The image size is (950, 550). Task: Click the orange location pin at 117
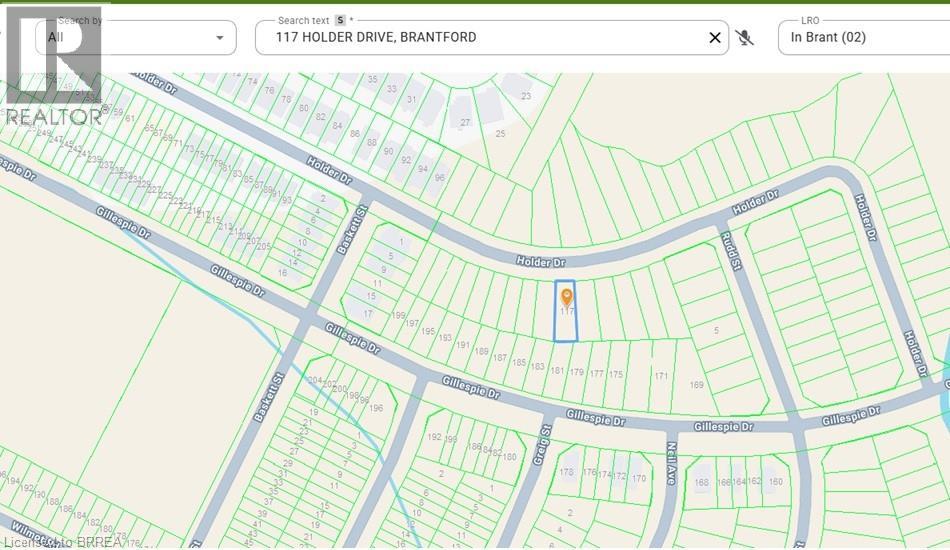566,297
